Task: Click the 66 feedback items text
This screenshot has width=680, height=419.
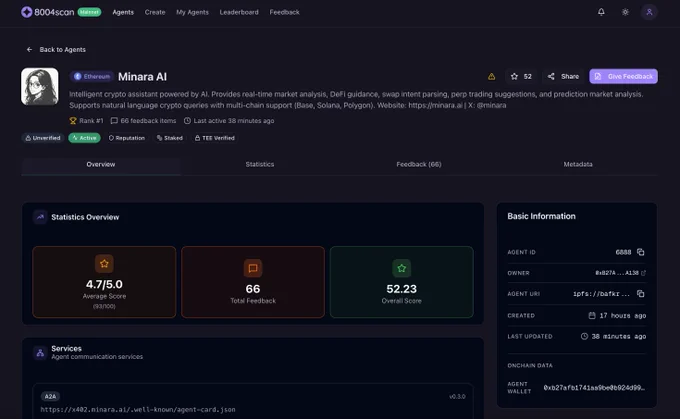Action: click(148, 121)
